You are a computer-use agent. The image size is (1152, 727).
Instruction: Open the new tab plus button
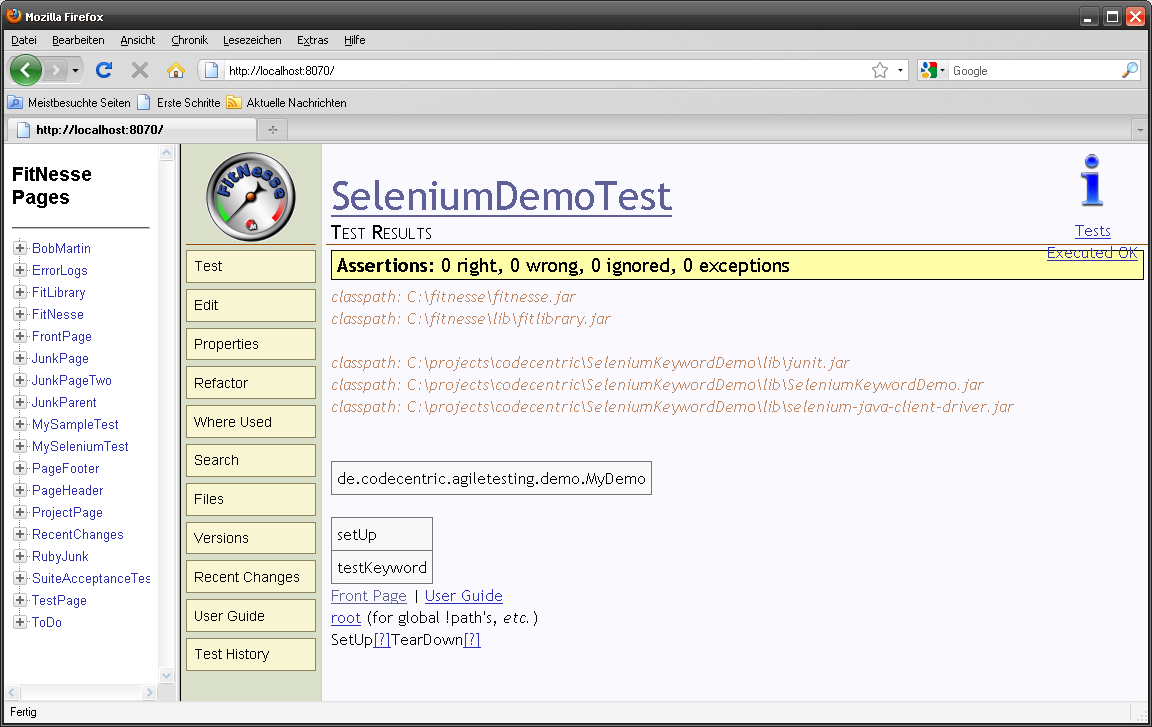273,130
